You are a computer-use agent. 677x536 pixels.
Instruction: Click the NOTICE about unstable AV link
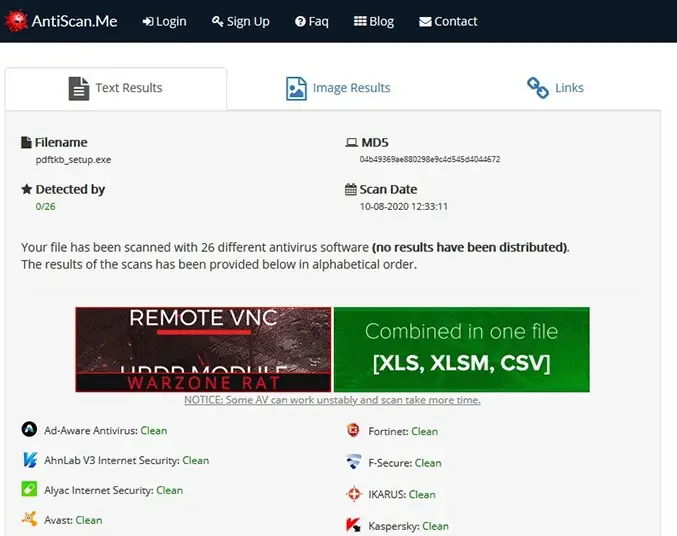coord(332,400)
